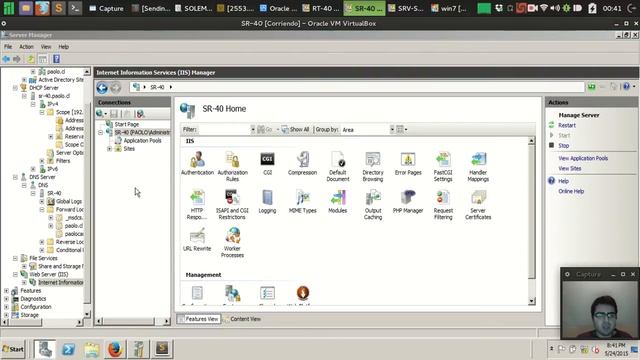Switch to RT-40 window in host taskbar
Screen dimensions: 640x360
coord(321,8)
